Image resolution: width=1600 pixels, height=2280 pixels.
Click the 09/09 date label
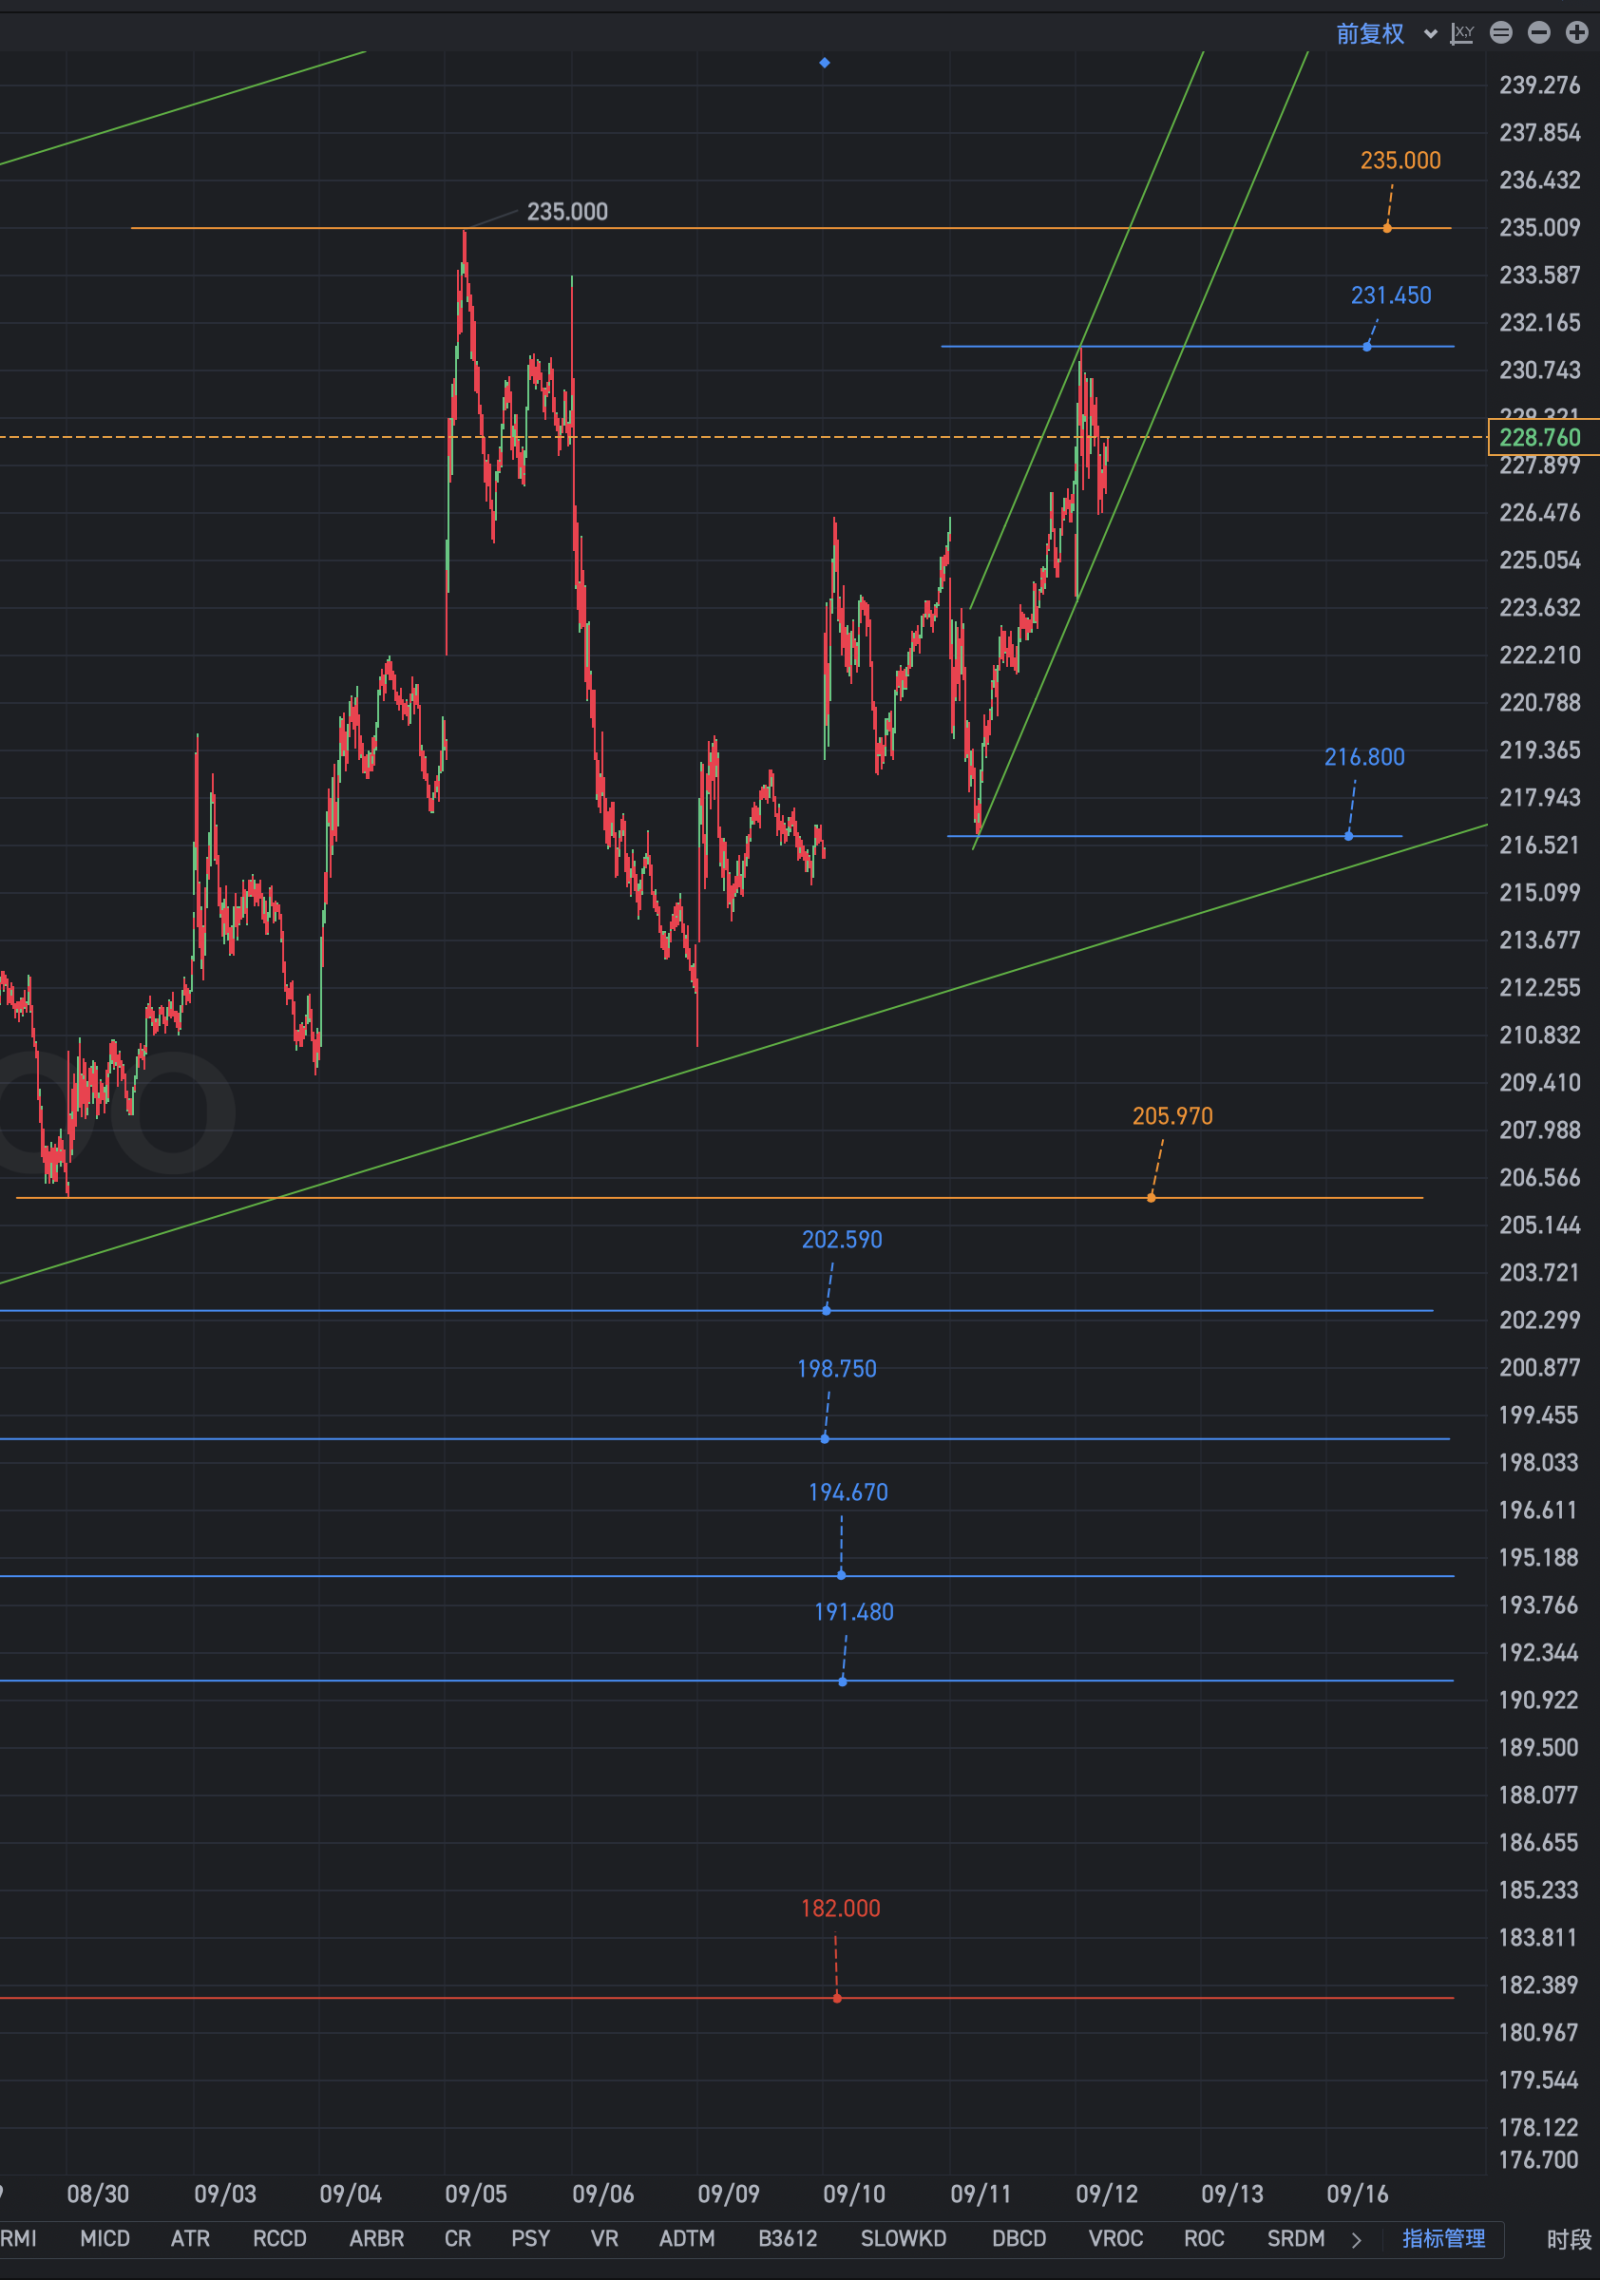729,2194
